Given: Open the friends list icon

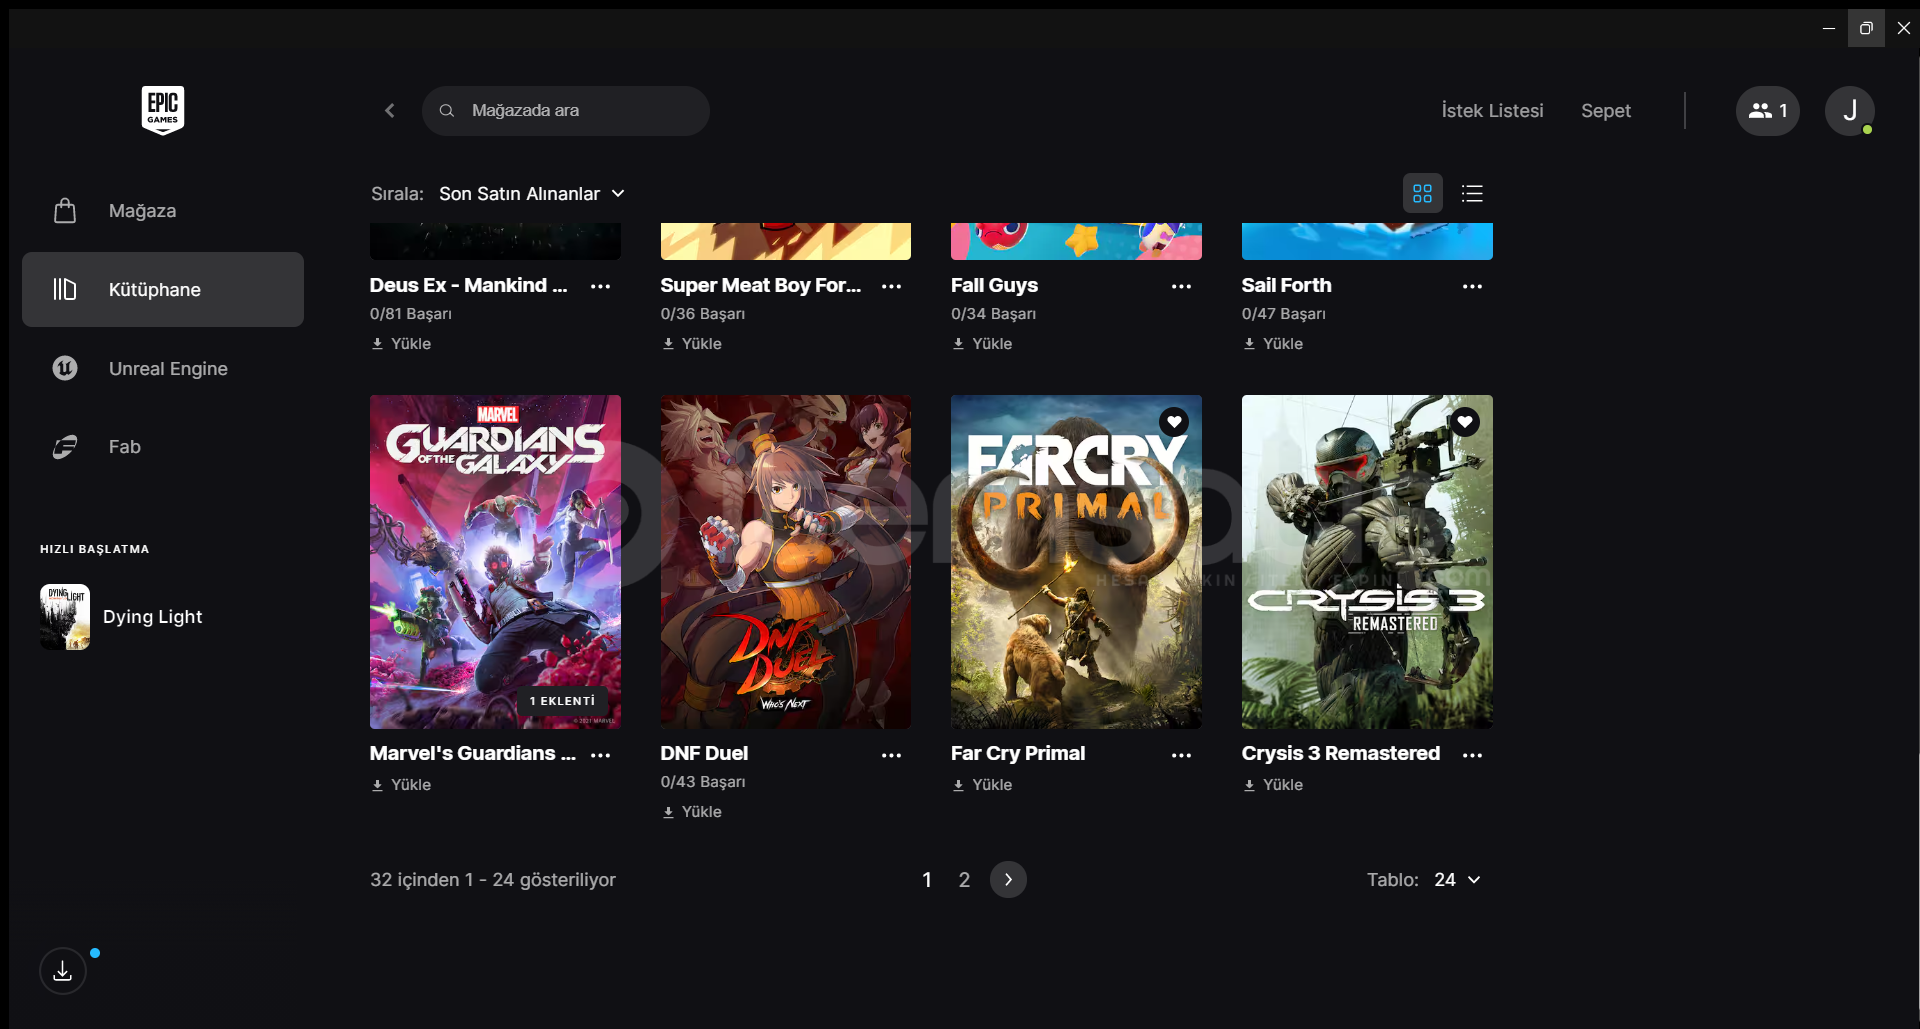Looking at the screenshot, I should (1767, 111).
